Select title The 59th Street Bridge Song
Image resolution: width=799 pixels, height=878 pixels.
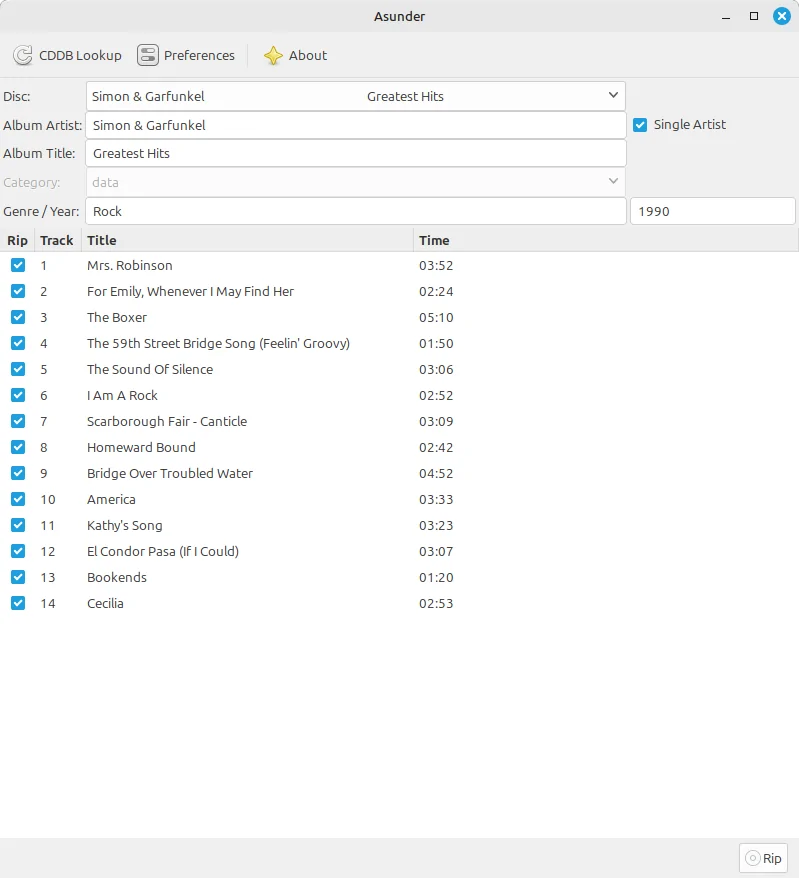(x=218, y=343)
